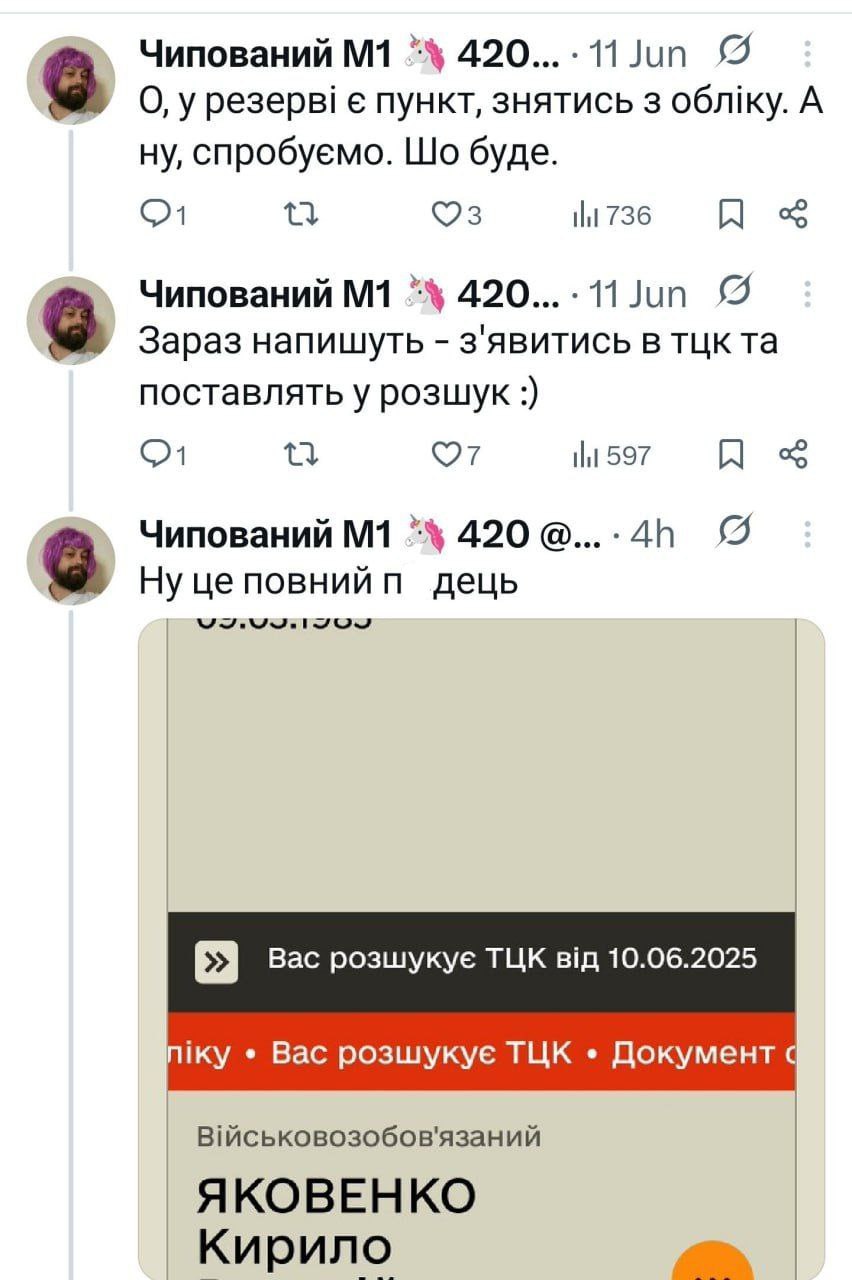The width and height of the screenshot is (852, 1280).
Task: Share the second tweet about розшук
Action: 792,456
